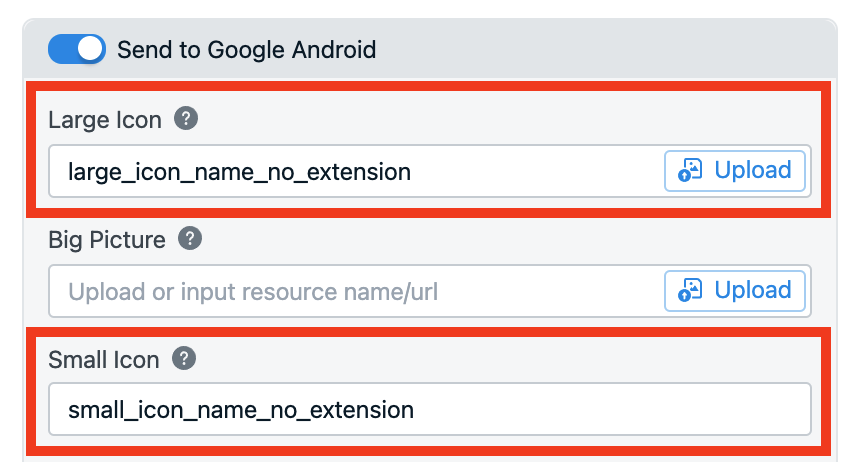
Task: Click the image-upload icon in Big Picture row
Action: point(690,290)
